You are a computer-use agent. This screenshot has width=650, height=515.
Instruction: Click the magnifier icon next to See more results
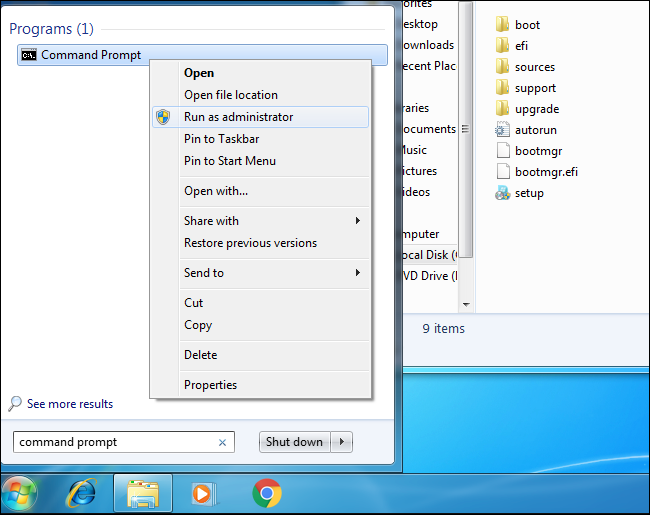(x=15, y=403)
